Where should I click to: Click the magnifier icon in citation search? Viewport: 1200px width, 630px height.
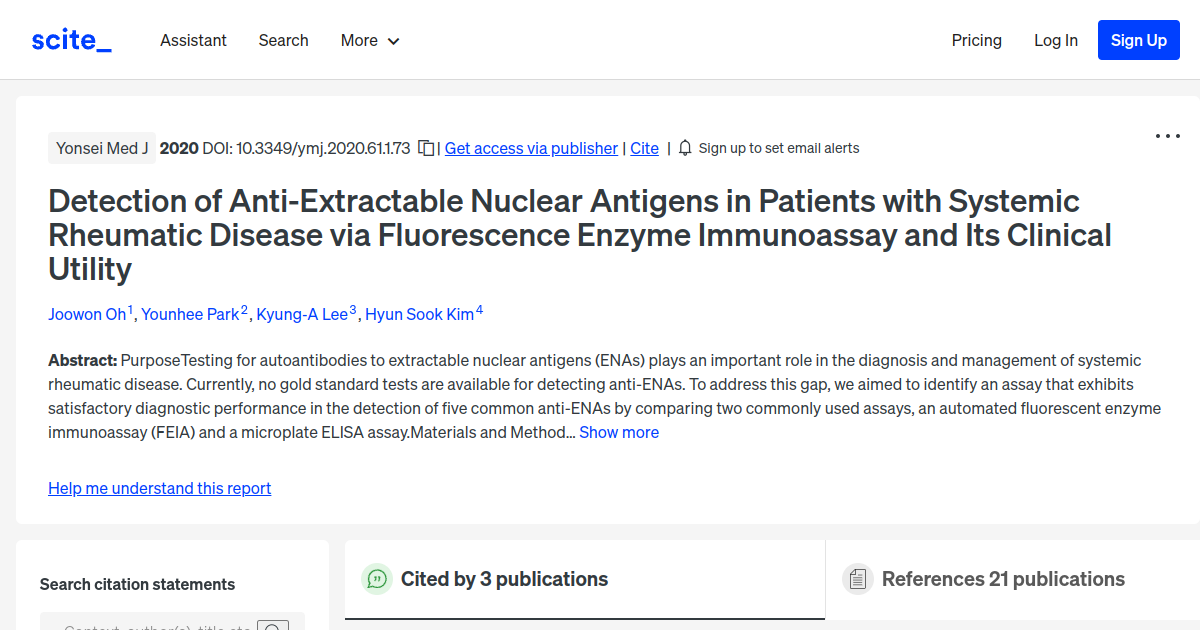tap(273, 626)
